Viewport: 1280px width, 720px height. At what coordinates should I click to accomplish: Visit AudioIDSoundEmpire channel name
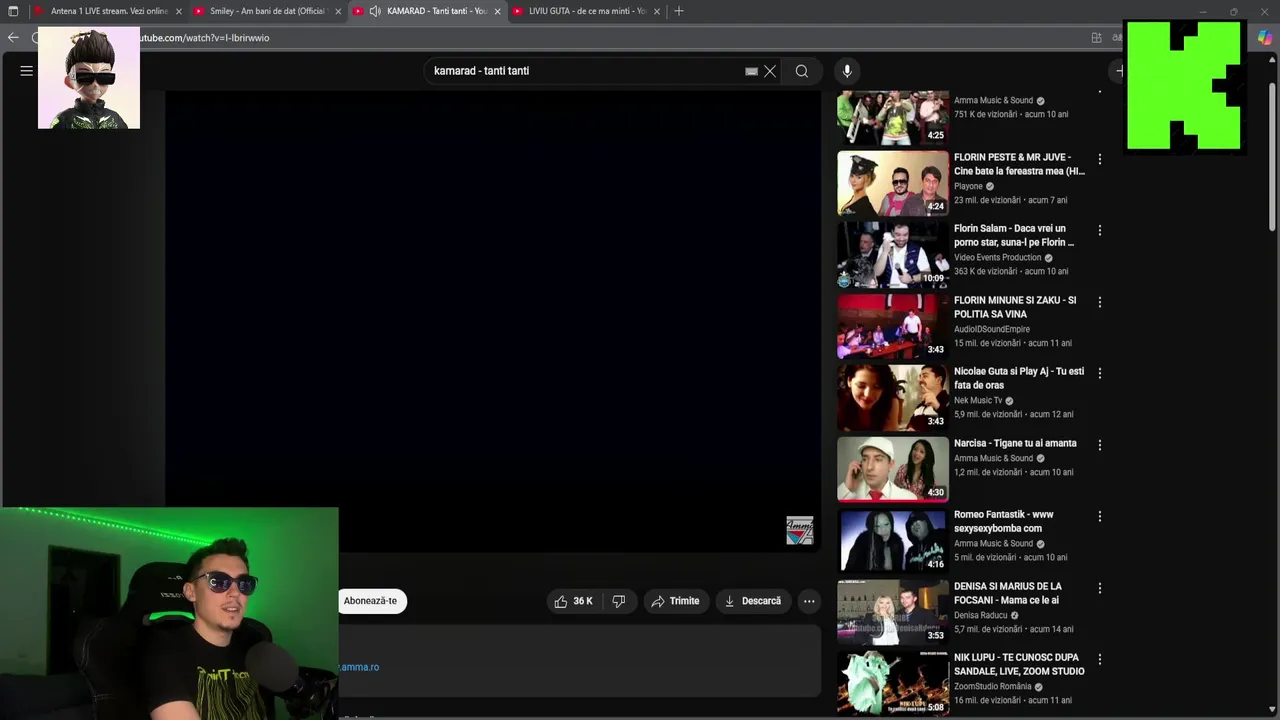(992, 329)
